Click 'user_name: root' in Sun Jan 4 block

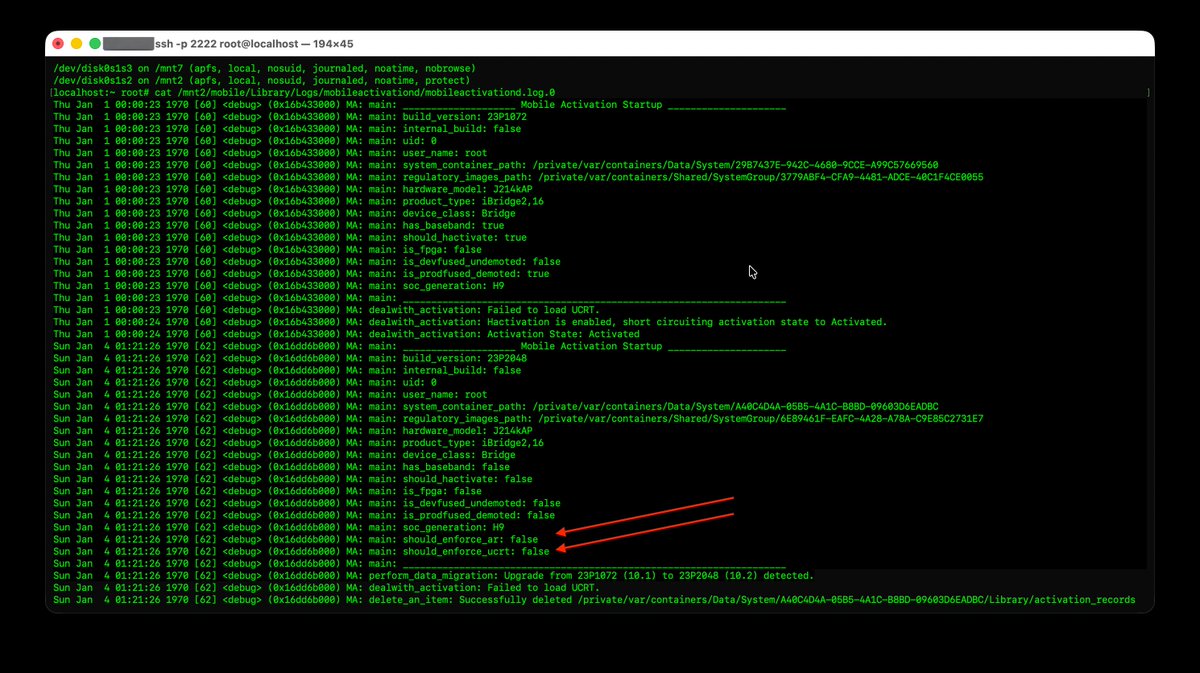point(445,395)
